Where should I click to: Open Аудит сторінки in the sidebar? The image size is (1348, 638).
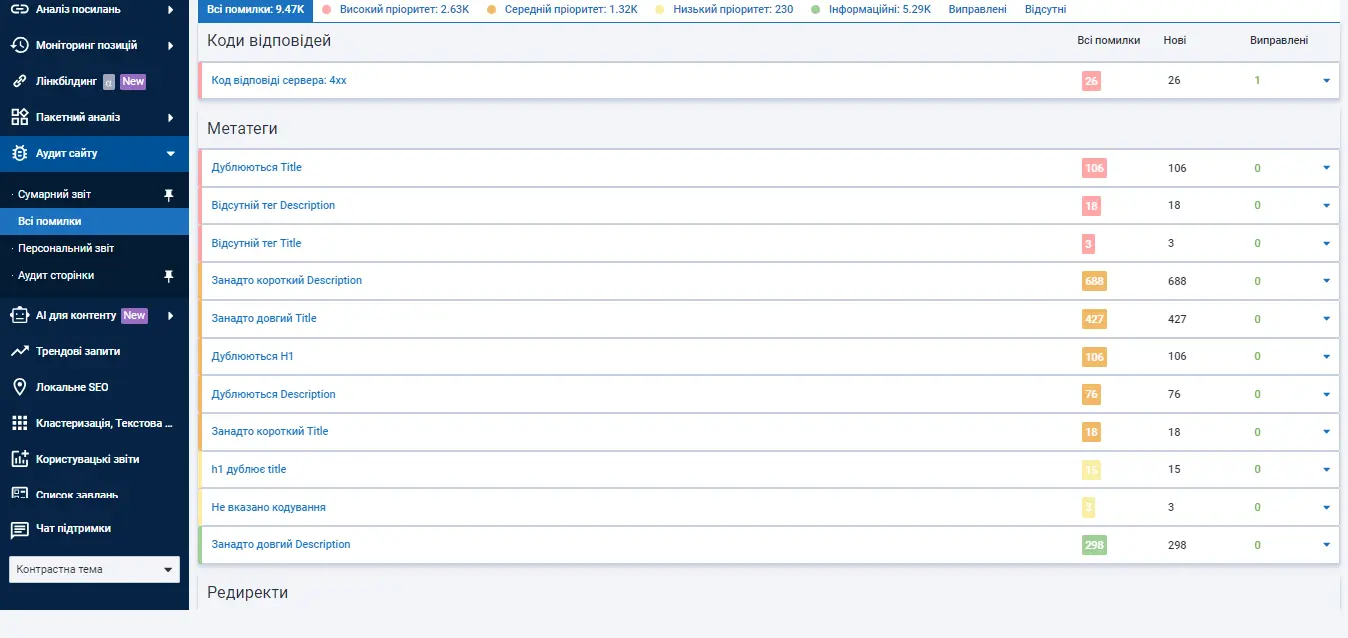56,275
